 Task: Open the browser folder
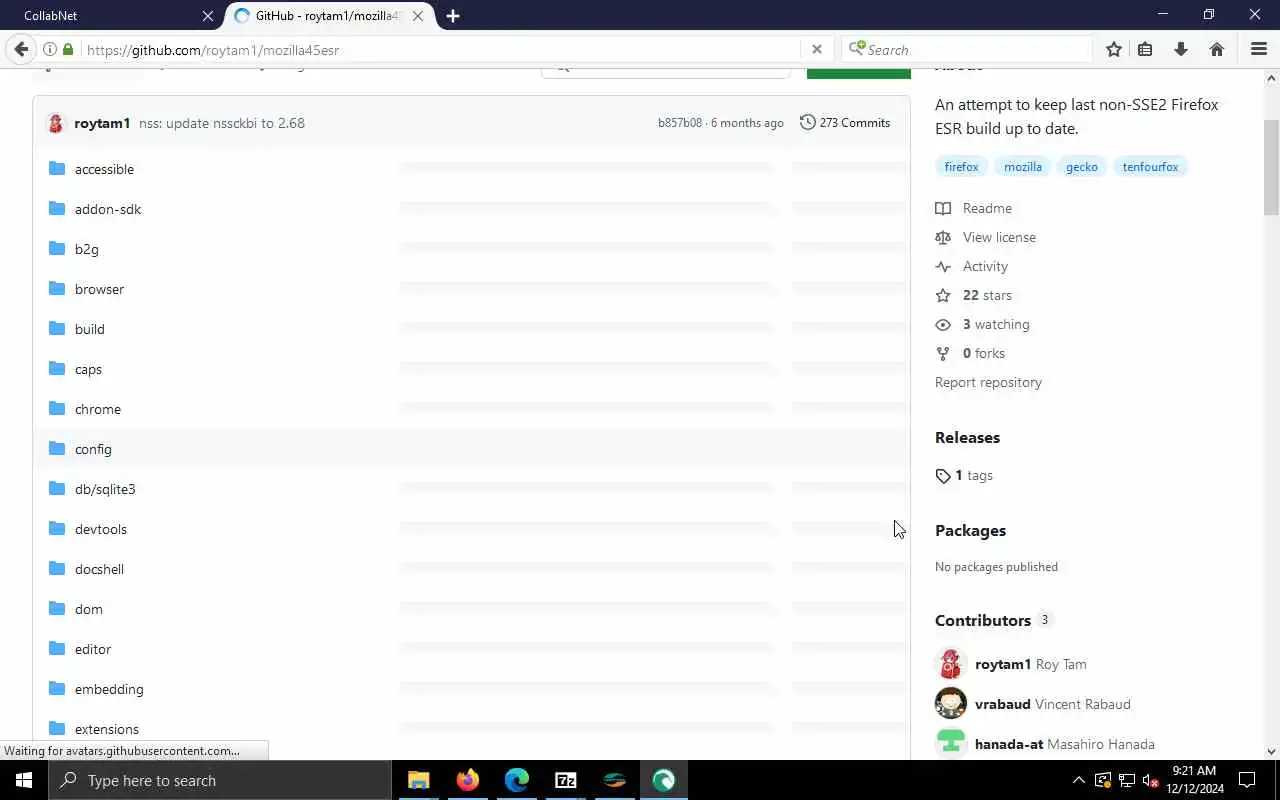(99, 289)
